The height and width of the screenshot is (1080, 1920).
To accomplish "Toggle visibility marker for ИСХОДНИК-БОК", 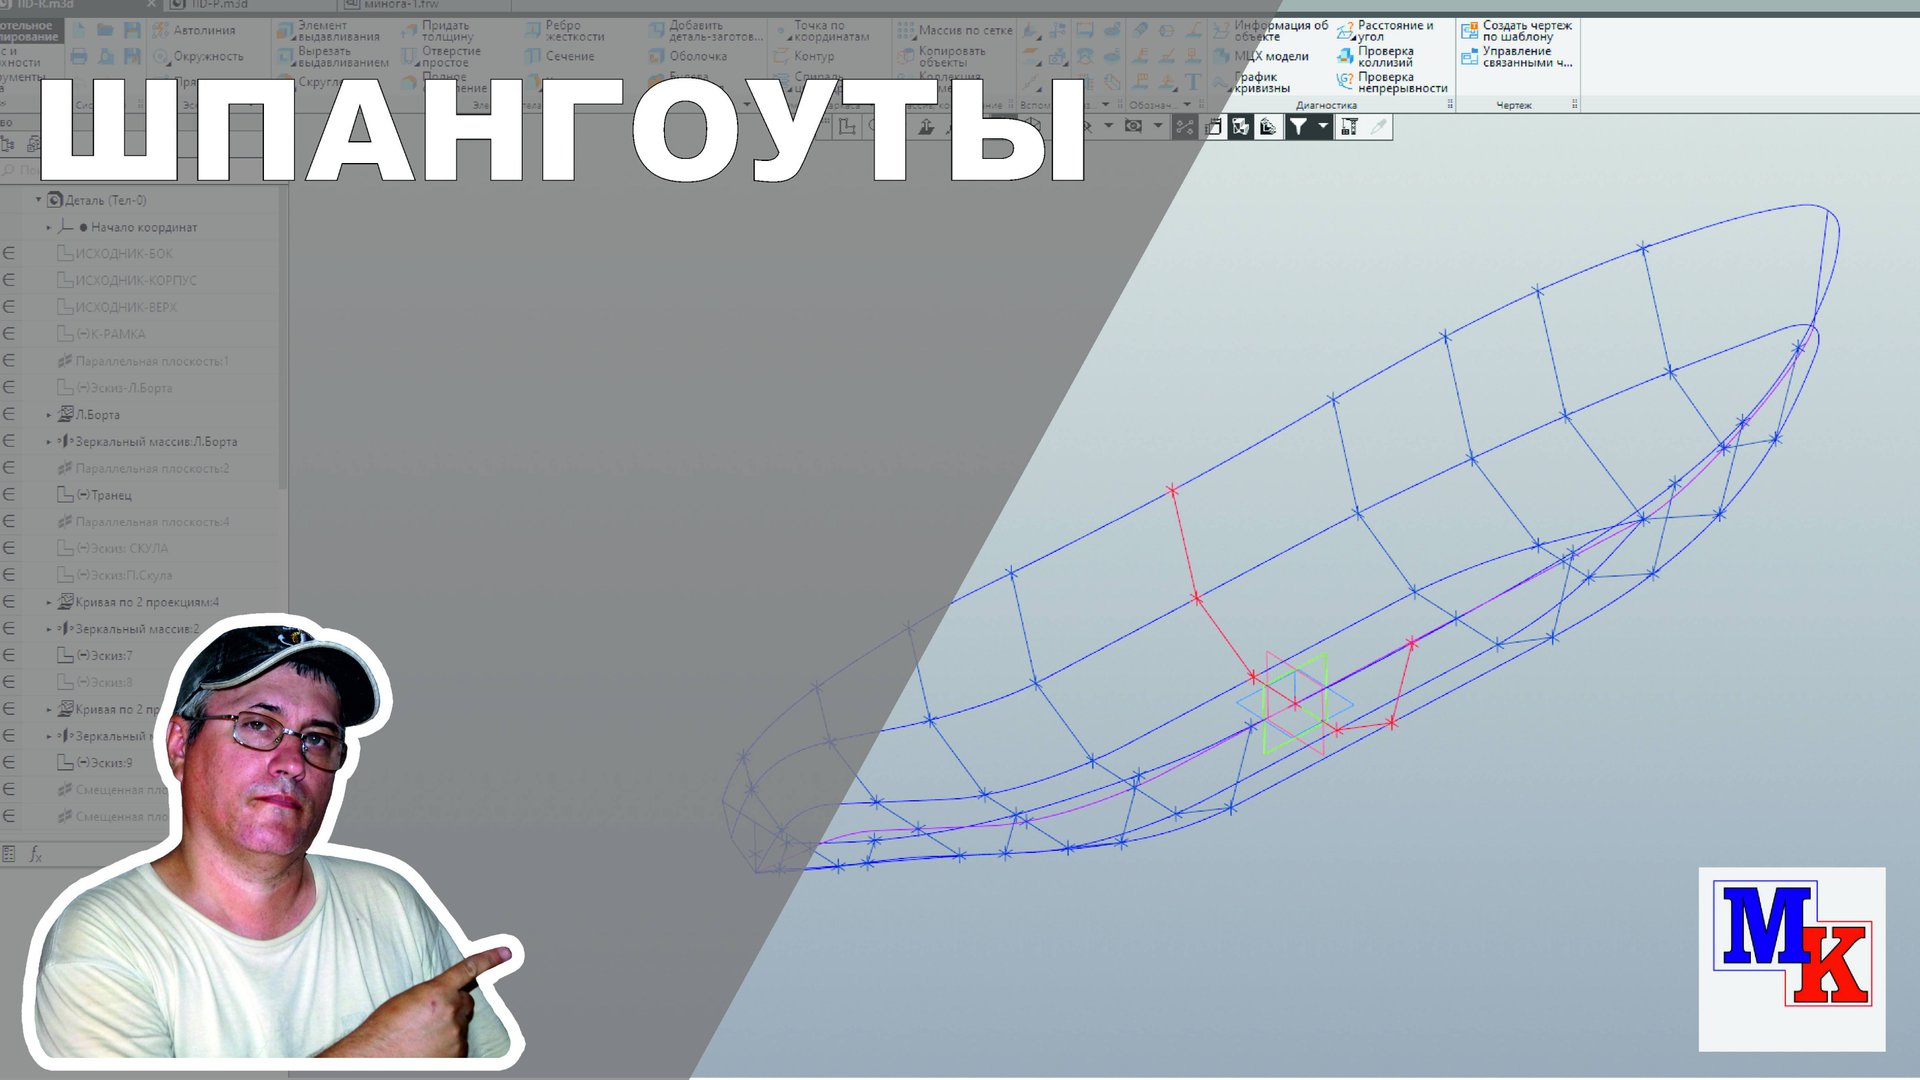I will [x=9, y=254].
